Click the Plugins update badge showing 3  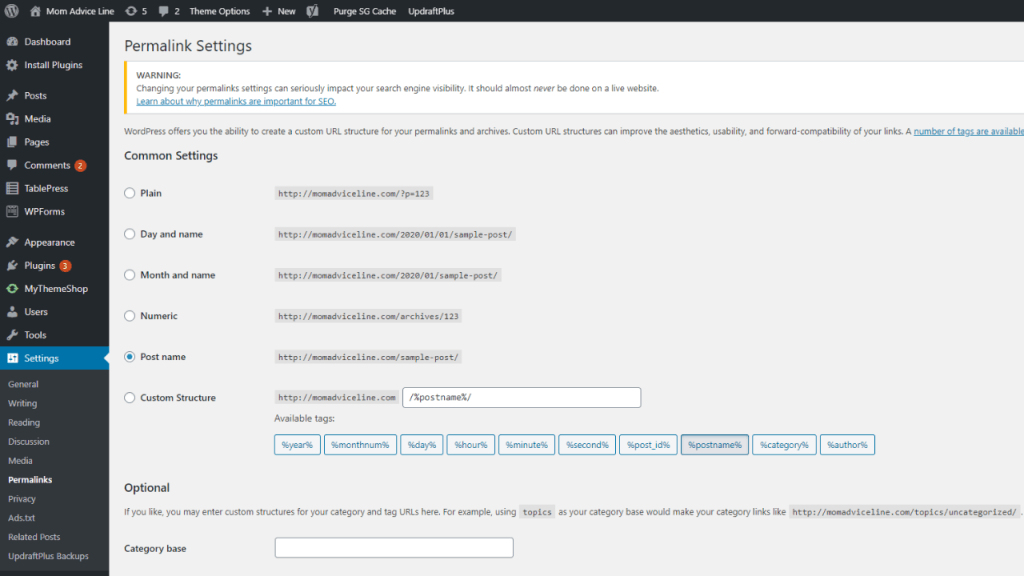pos(65,266)
